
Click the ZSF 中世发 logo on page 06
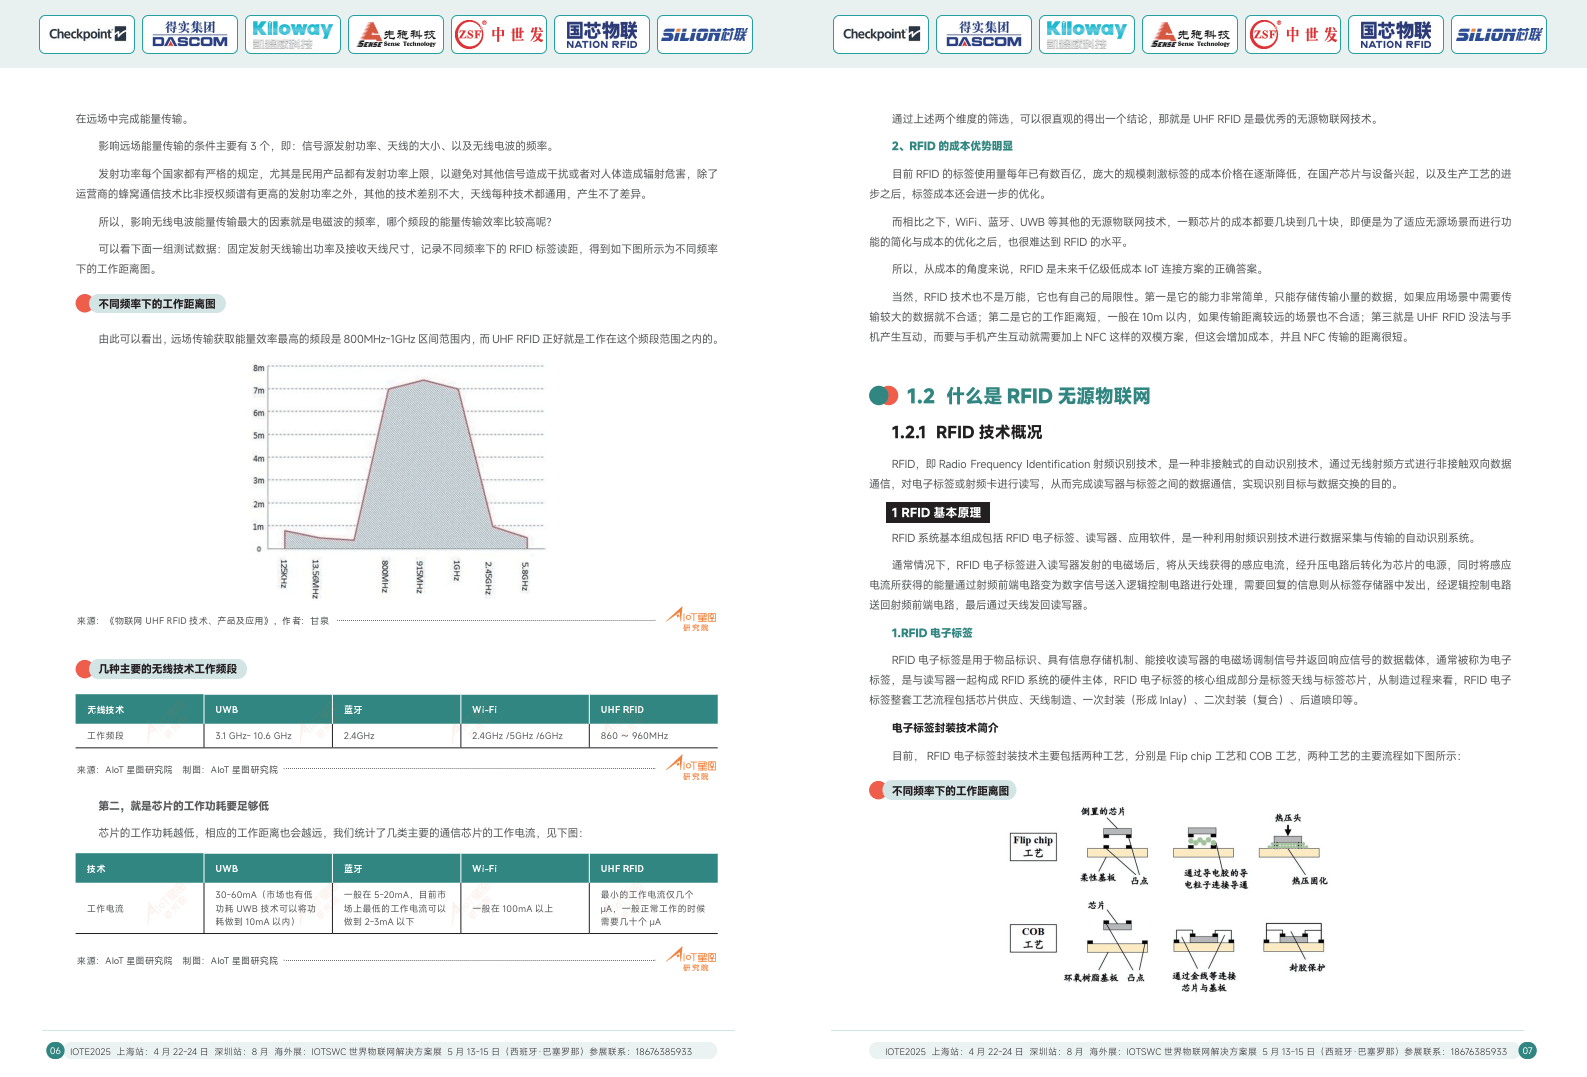499,34
